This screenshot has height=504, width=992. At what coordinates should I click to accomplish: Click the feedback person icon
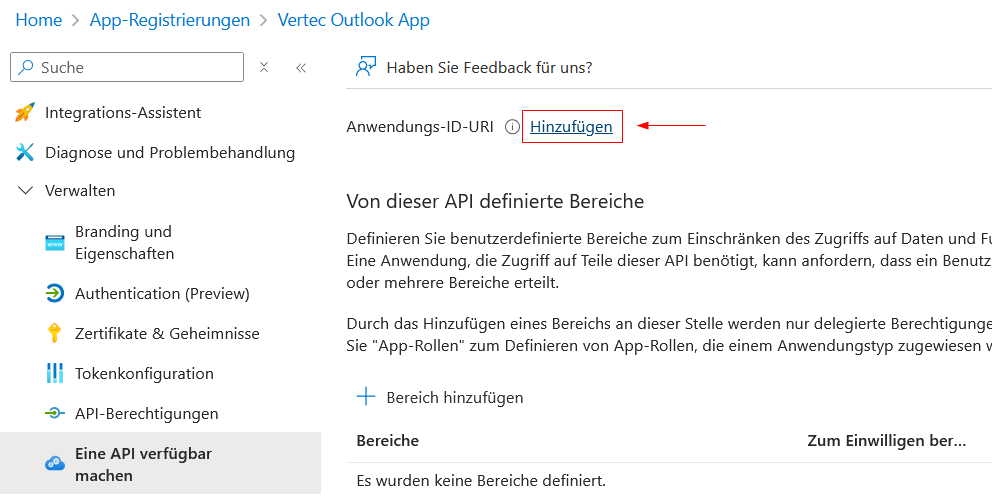tap(366, 67)
